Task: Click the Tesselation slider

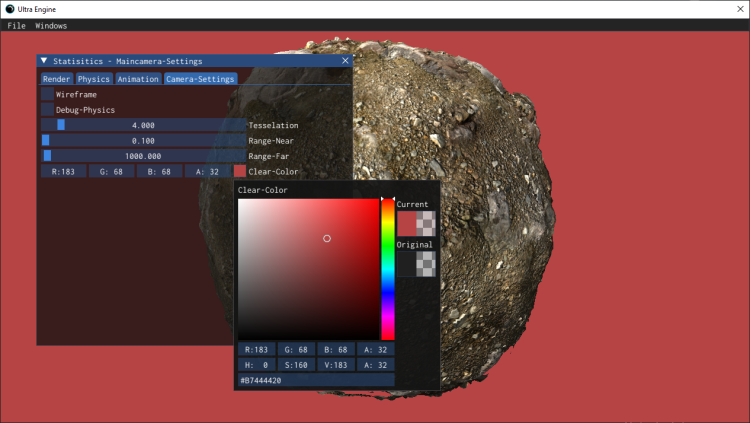Action: pyautogui.click(x=143, y=125)
